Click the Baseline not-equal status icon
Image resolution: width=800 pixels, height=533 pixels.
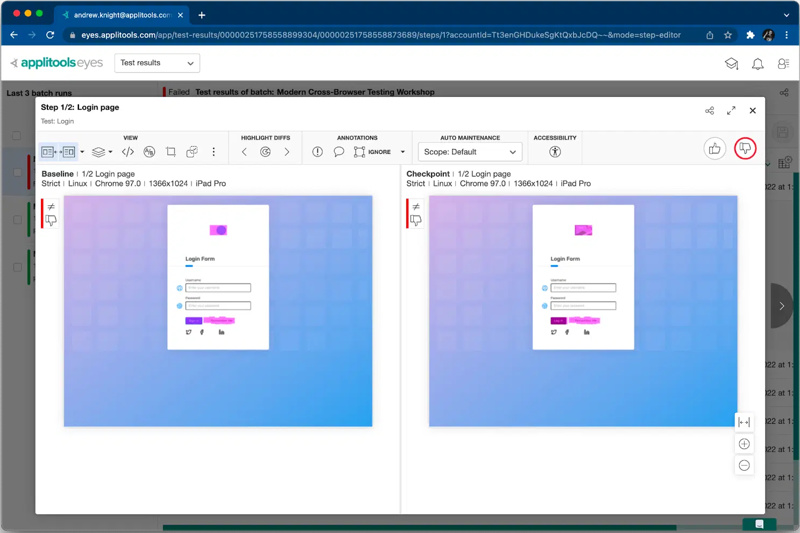pos(51,207)
